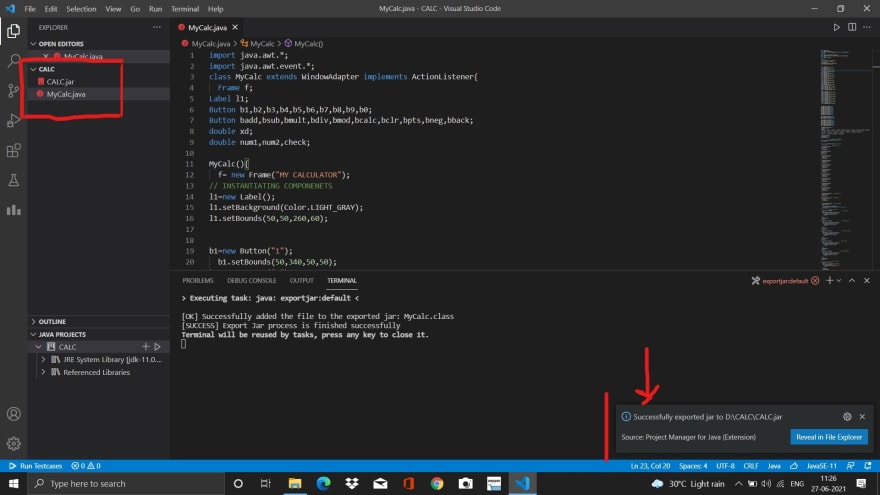Add a library to CALC Java project

145,347
